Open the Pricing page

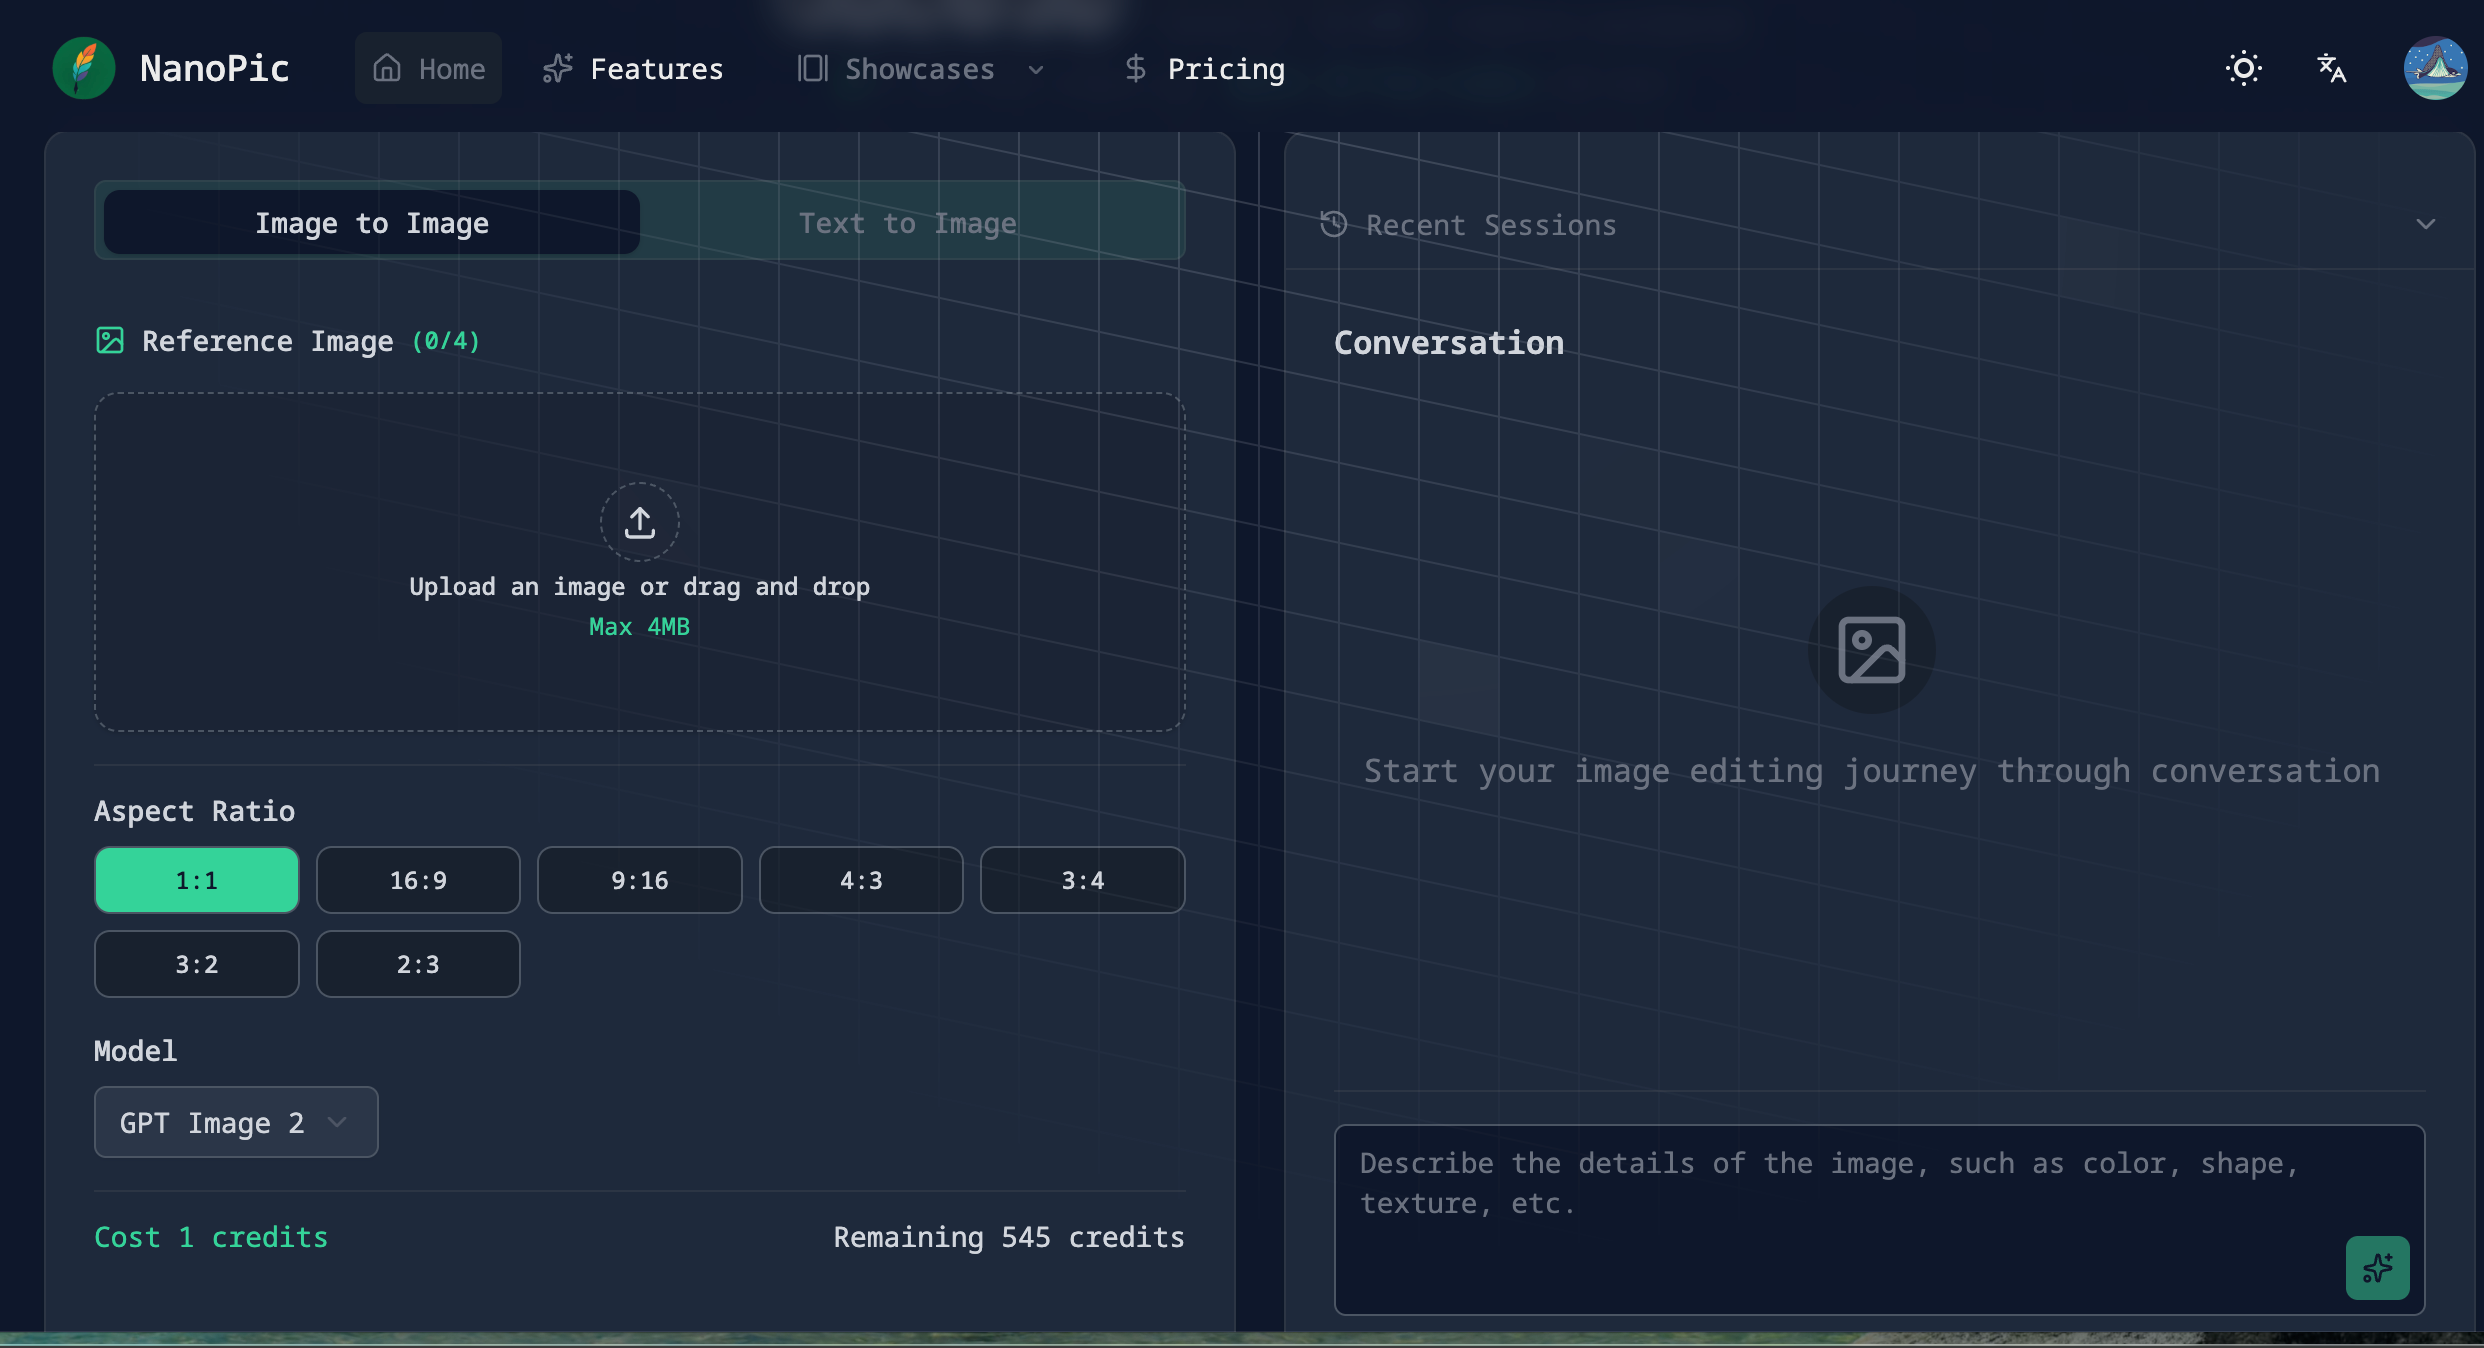click(x=1204, y=68)
